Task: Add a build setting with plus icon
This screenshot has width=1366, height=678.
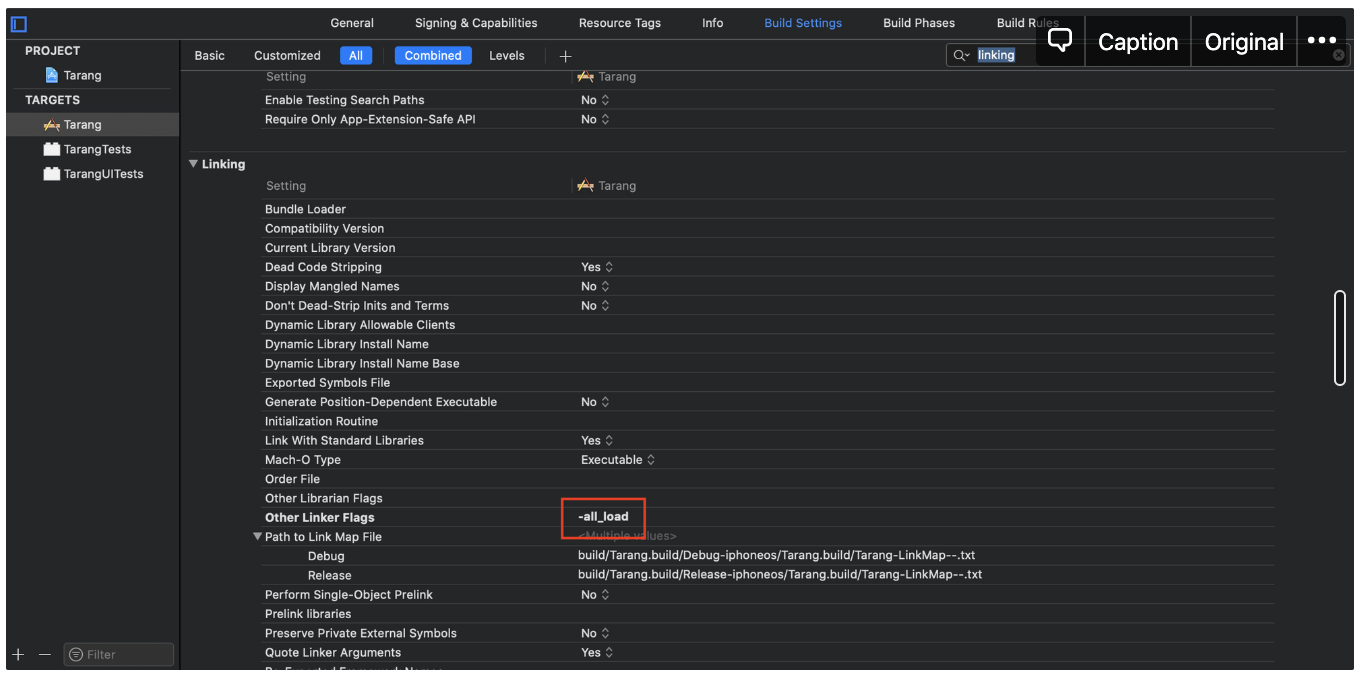Action: tap(565, 56)
